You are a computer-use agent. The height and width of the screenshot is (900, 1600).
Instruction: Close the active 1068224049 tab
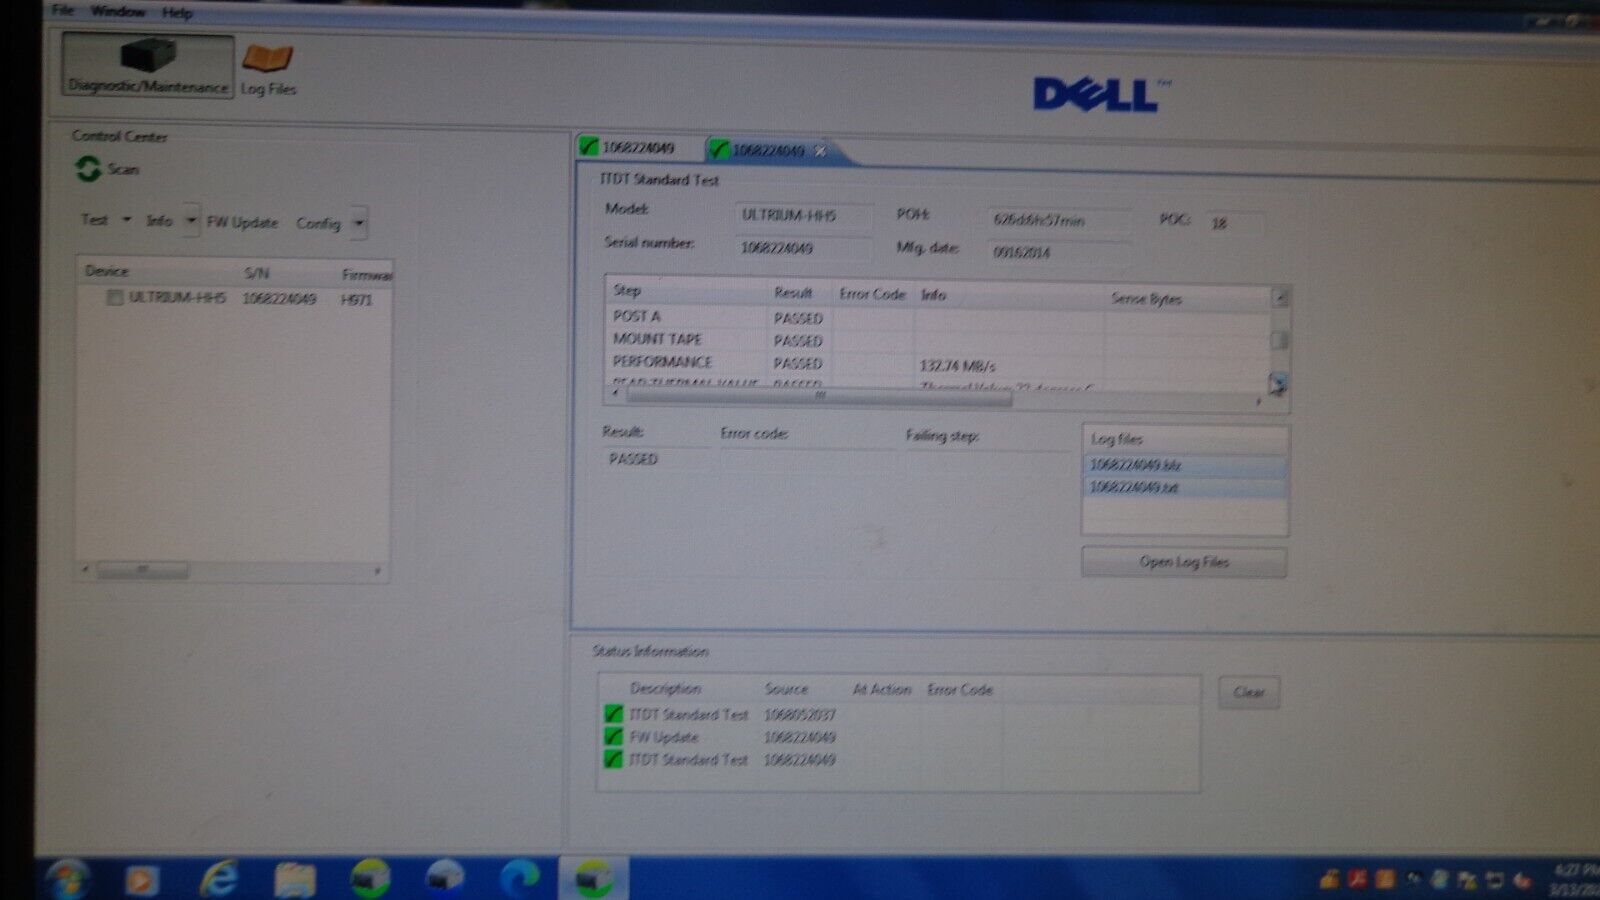pyautogui.click(x=820, y=151)
